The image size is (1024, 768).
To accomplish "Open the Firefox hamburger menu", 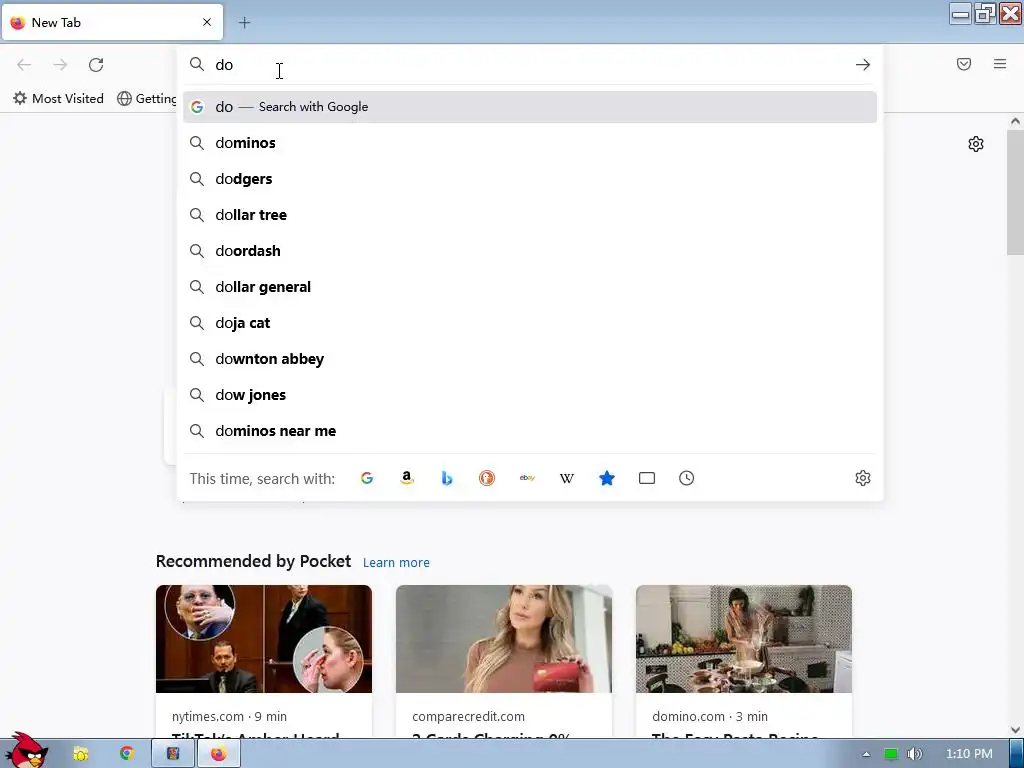I will pos(1000,64).
